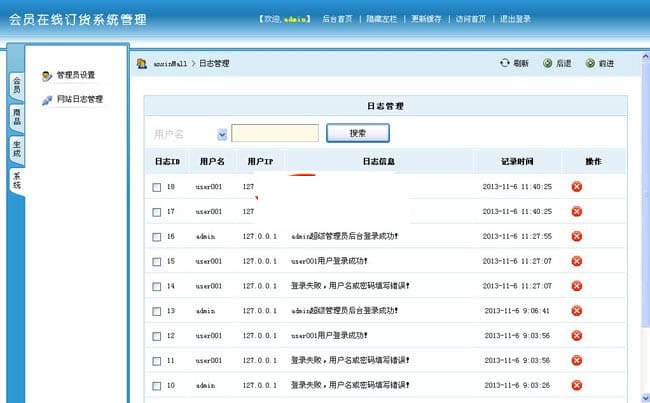
Task: Click the vertical scrollbar up arrow
Action: (x=645, y=57)
